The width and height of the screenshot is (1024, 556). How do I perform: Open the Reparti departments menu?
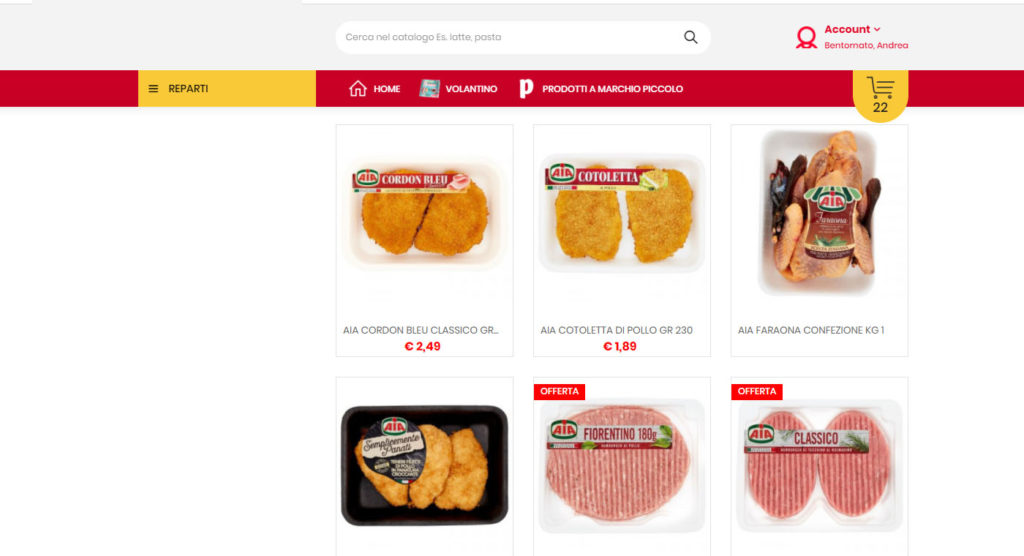pos(227,88)
